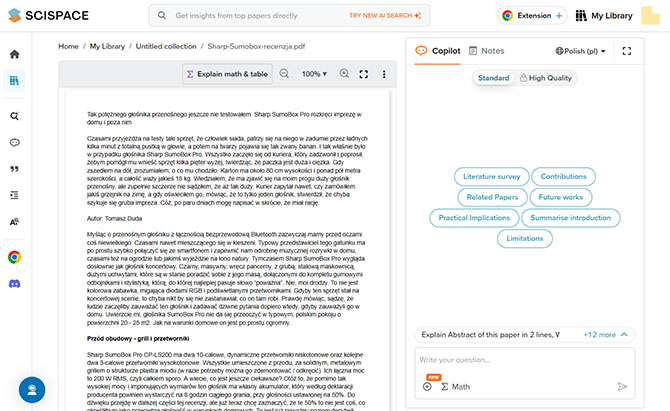Switch to the Notes tab
The image size is (670, 411).
pos(487,51)
